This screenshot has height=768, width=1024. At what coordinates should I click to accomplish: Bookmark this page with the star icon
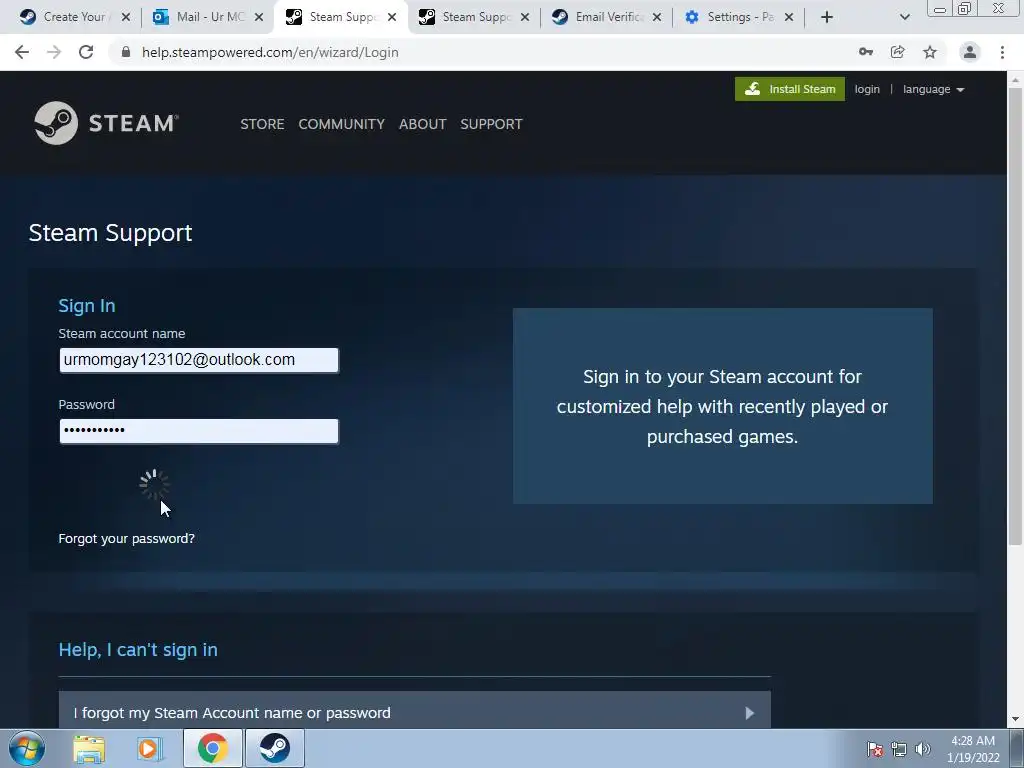tap(930, 52)
